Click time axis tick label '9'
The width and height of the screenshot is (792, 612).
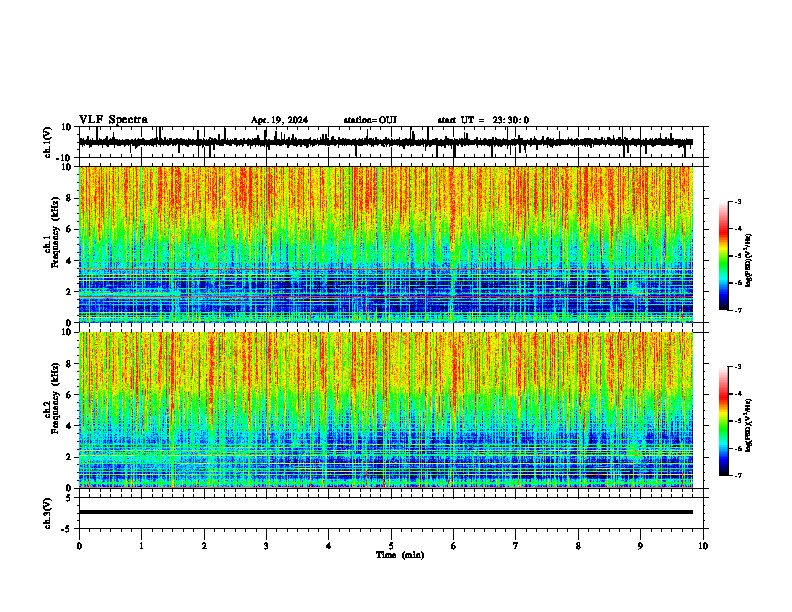click(x=640, y=546)
